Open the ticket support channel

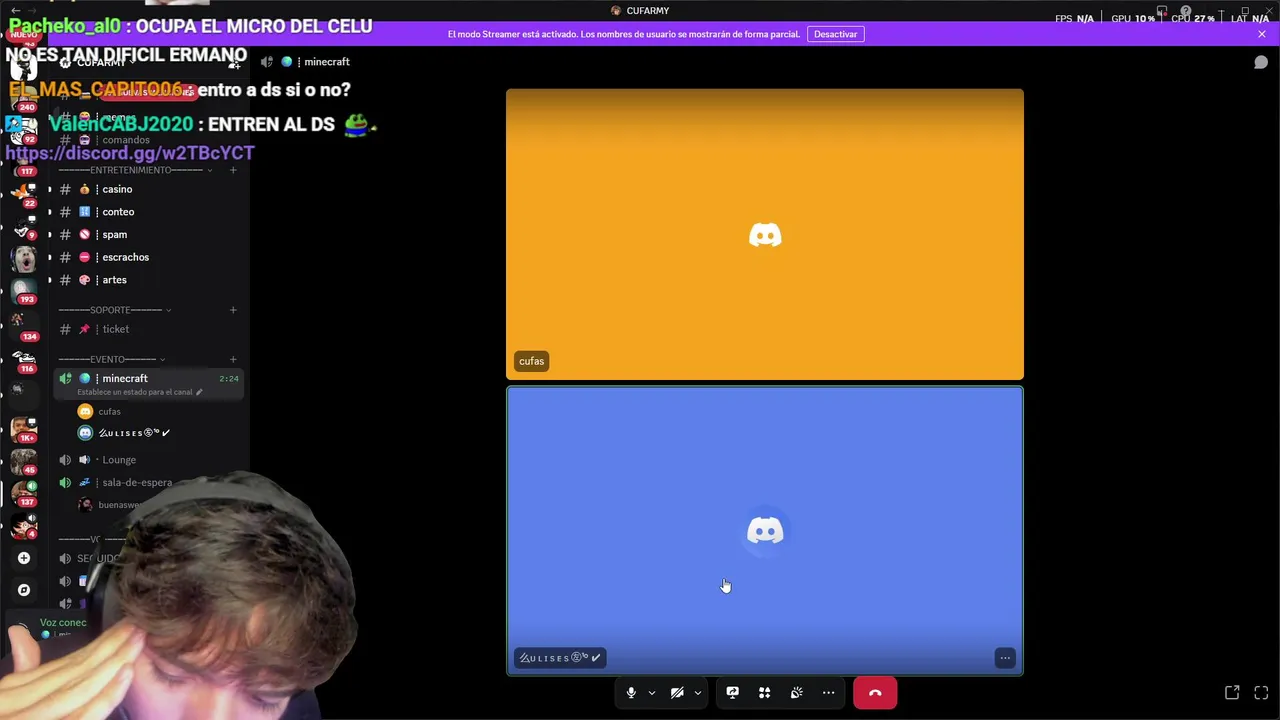coord(148,329)
